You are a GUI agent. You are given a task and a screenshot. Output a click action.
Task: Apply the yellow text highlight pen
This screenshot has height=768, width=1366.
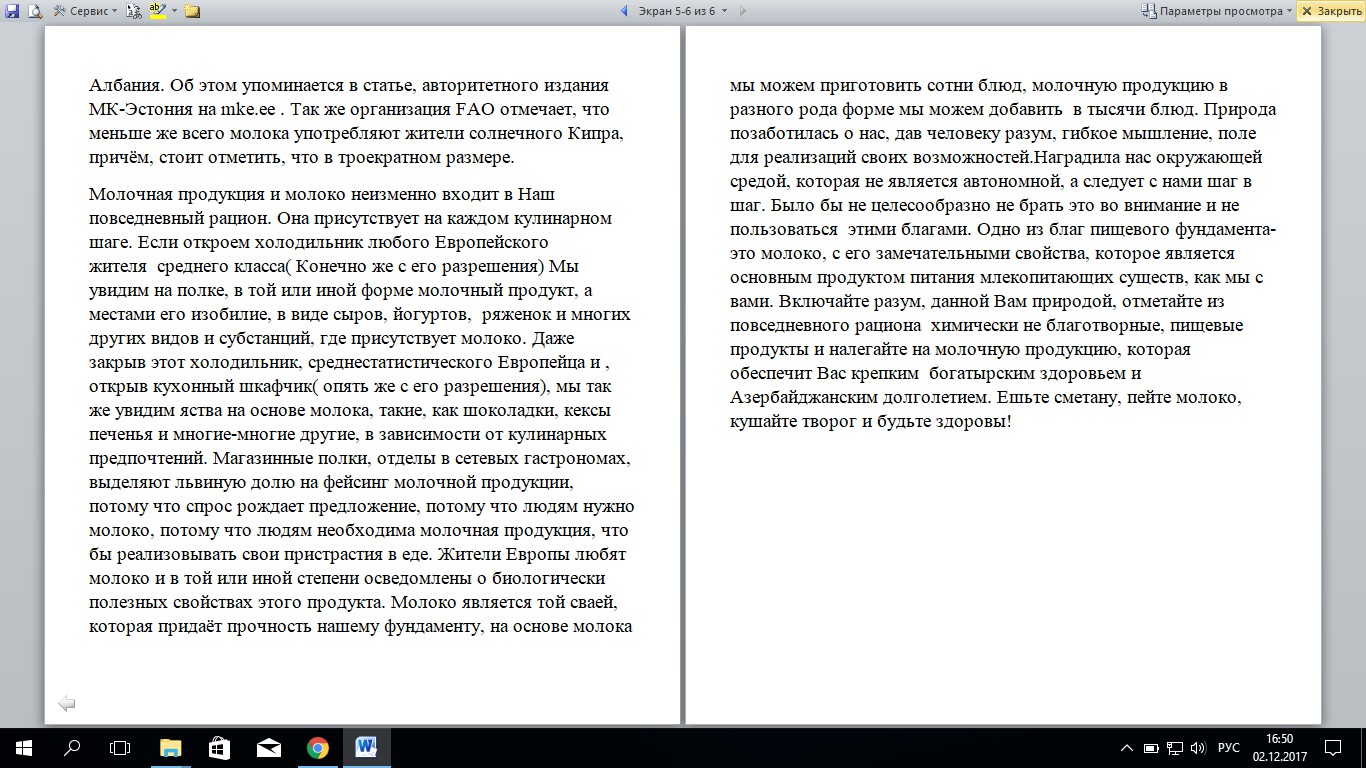pyautogui.click(x=158, y=11)
